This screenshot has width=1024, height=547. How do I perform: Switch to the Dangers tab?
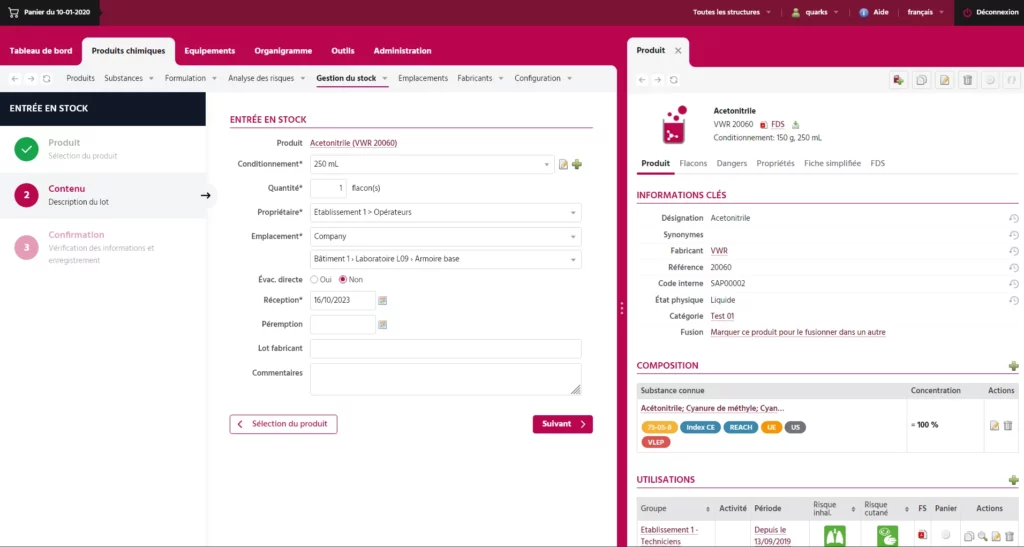[731, 163]
